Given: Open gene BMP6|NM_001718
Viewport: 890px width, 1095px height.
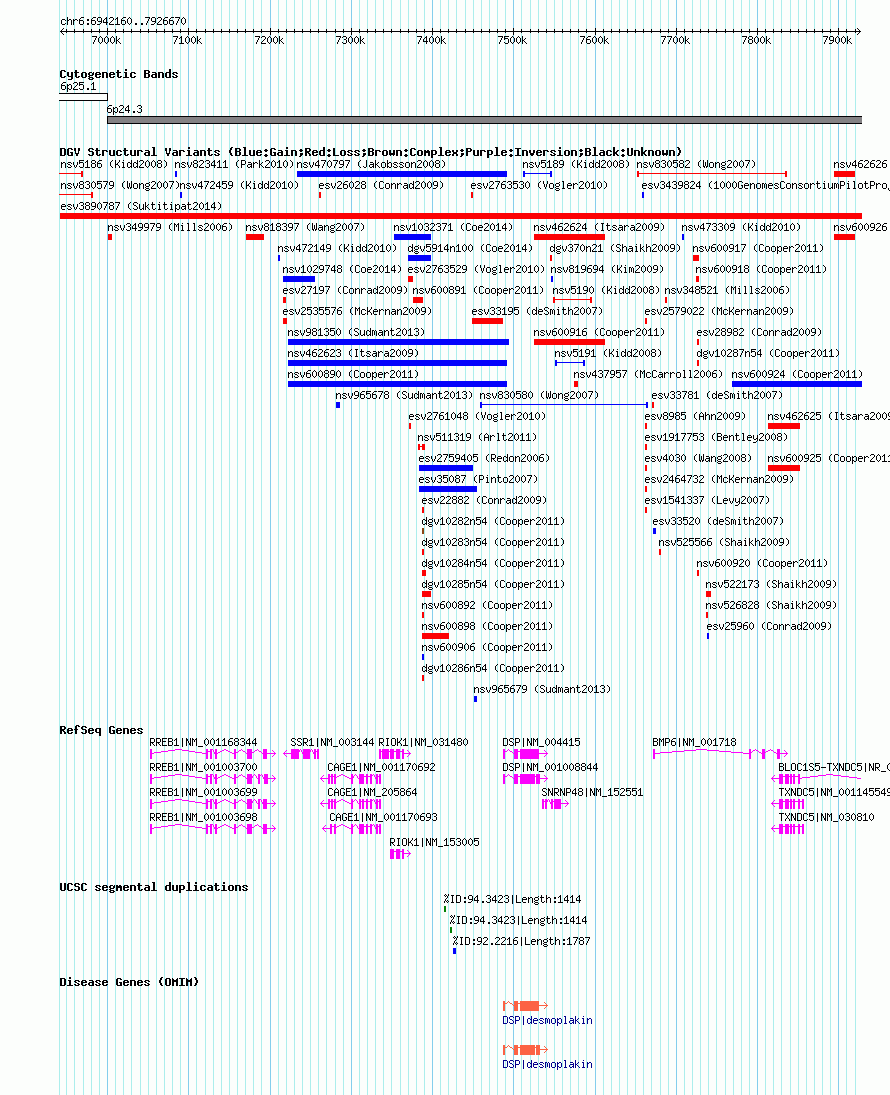Looking at the screenshot, I should click(694, 742).
